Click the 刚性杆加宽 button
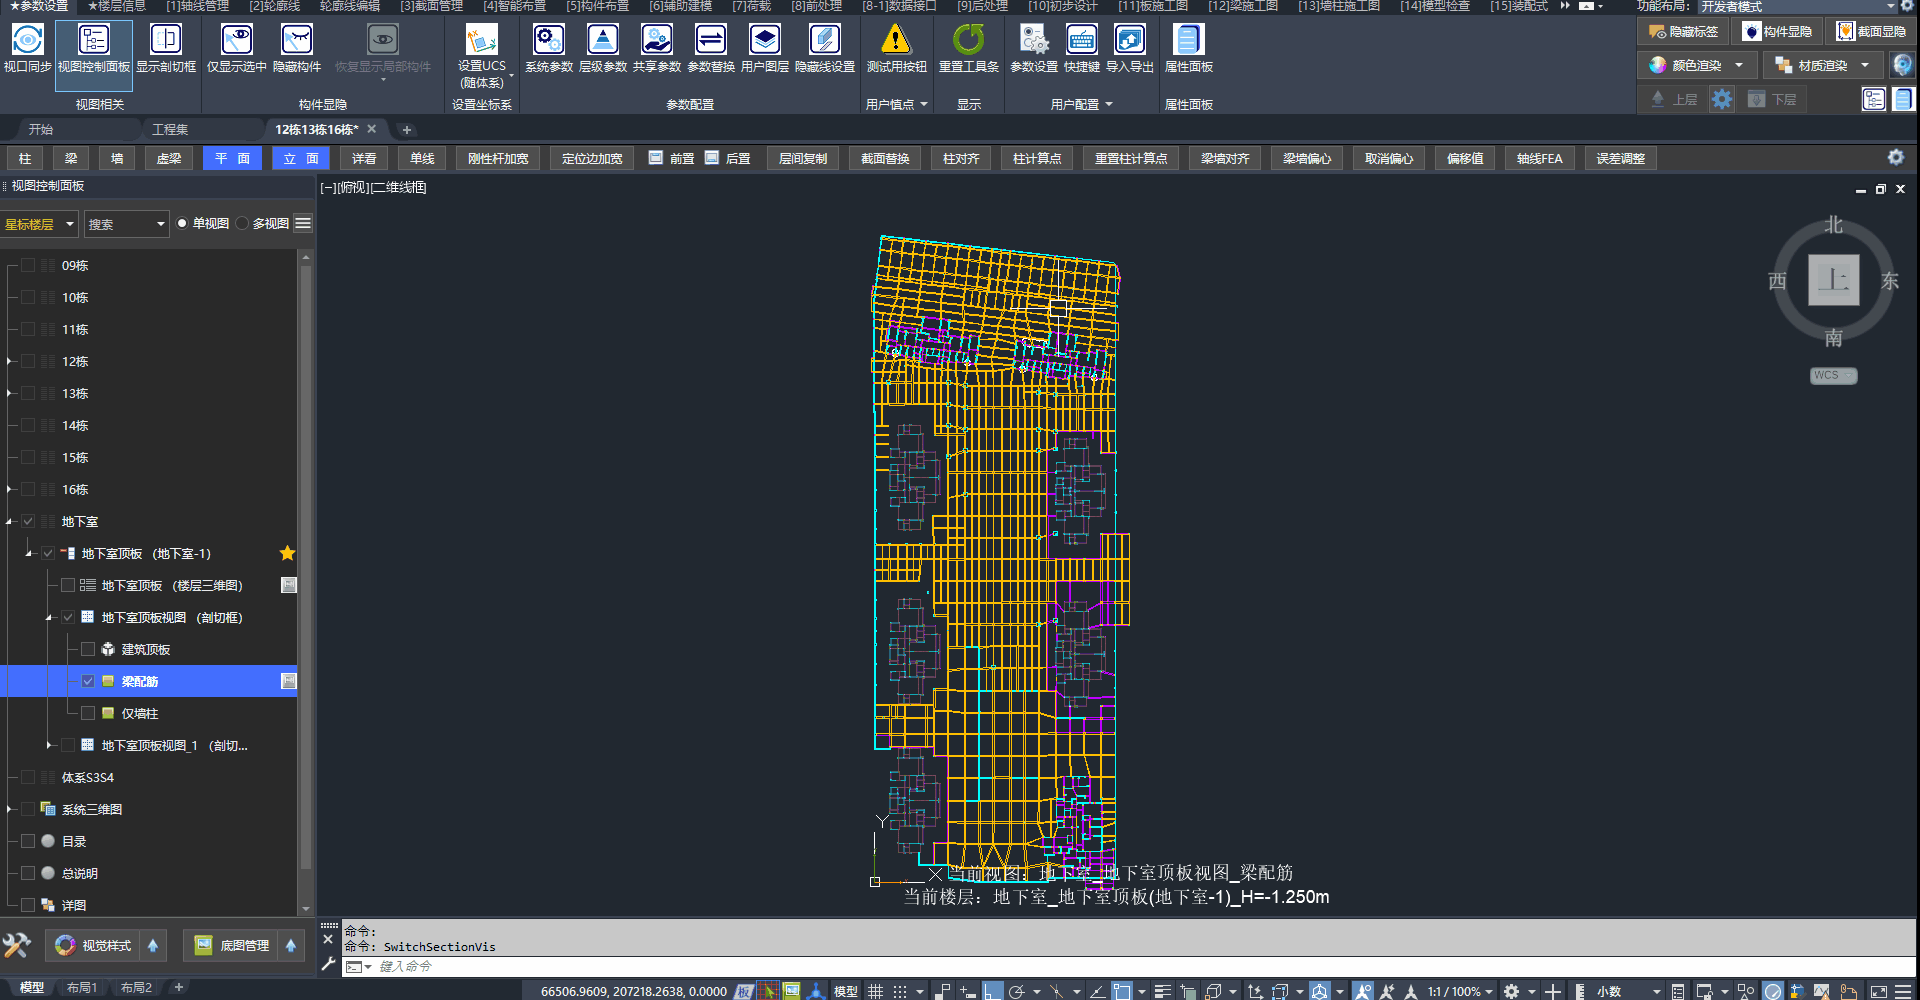Image resolution: width=1920 pixels, height=1000 pixels. pos(498,159)
